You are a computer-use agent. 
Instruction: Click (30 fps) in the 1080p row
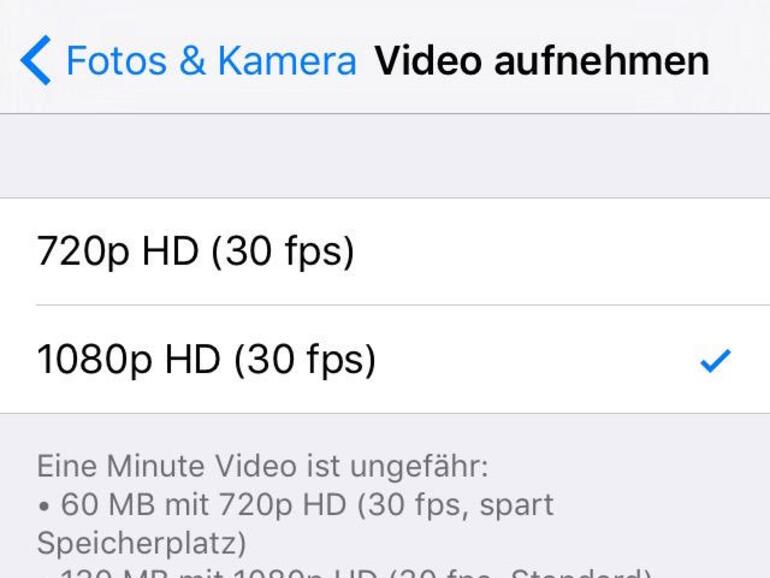coord(305,360)
